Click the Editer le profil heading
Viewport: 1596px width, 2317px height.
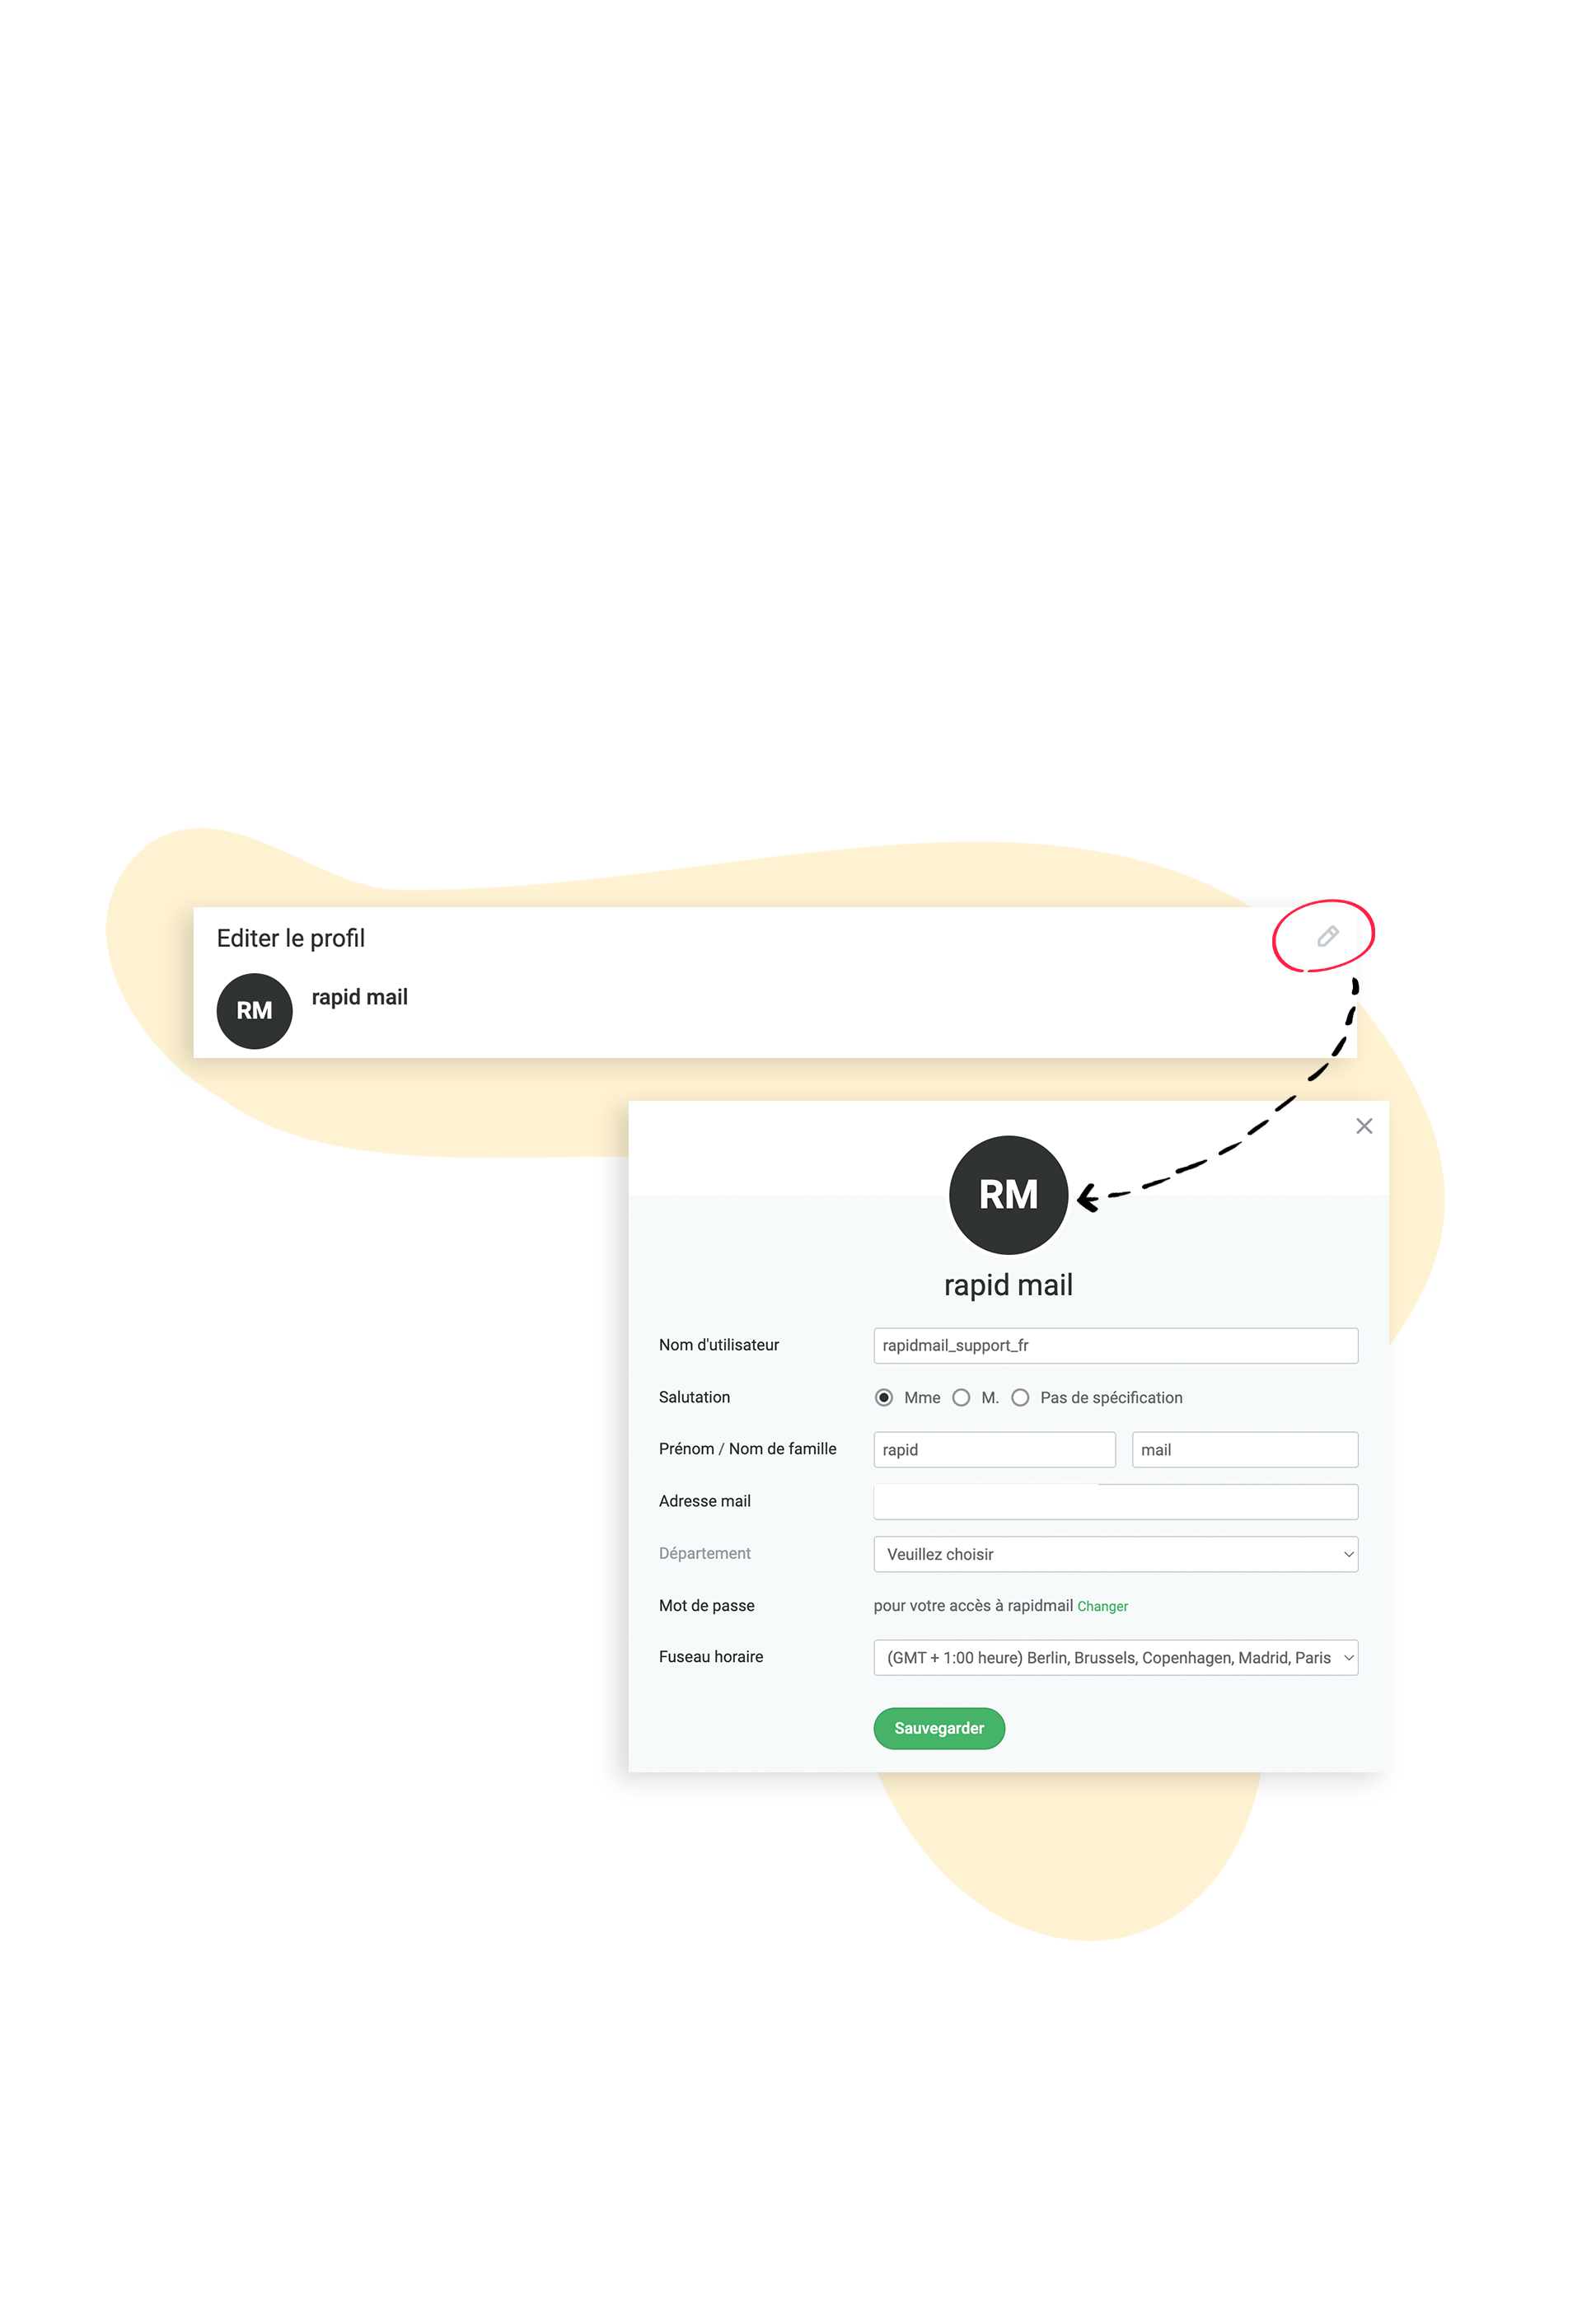[290, 938]
